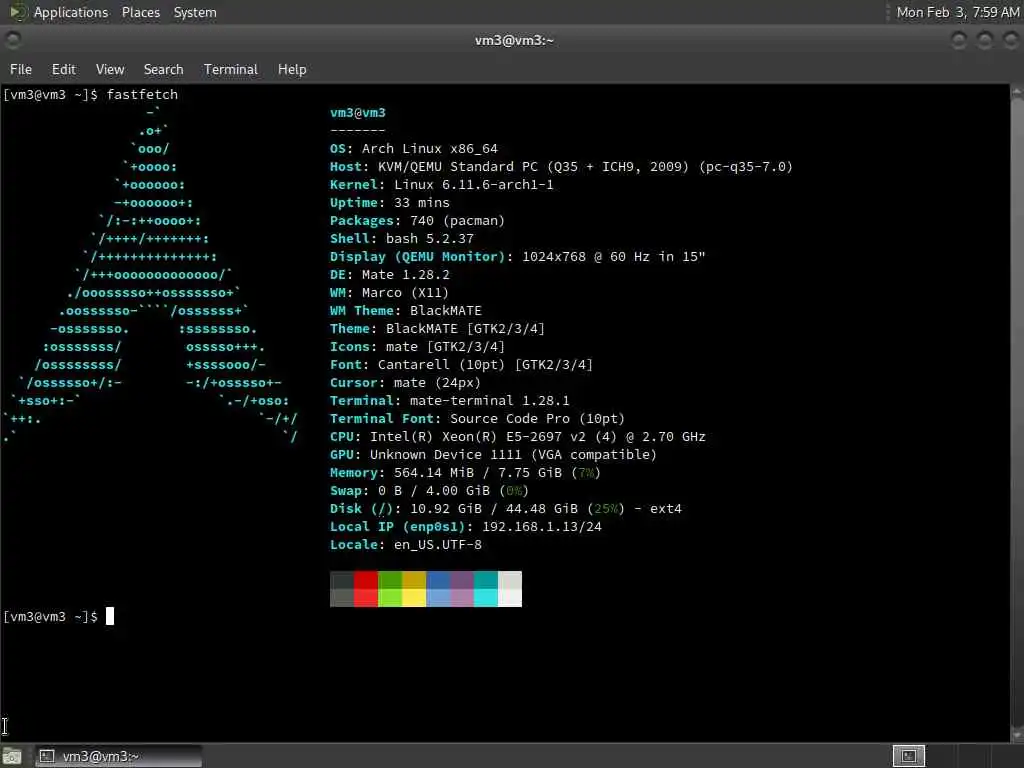Click the blue color block in the palette
1024x768 pixels.
(x=438, y=589)
